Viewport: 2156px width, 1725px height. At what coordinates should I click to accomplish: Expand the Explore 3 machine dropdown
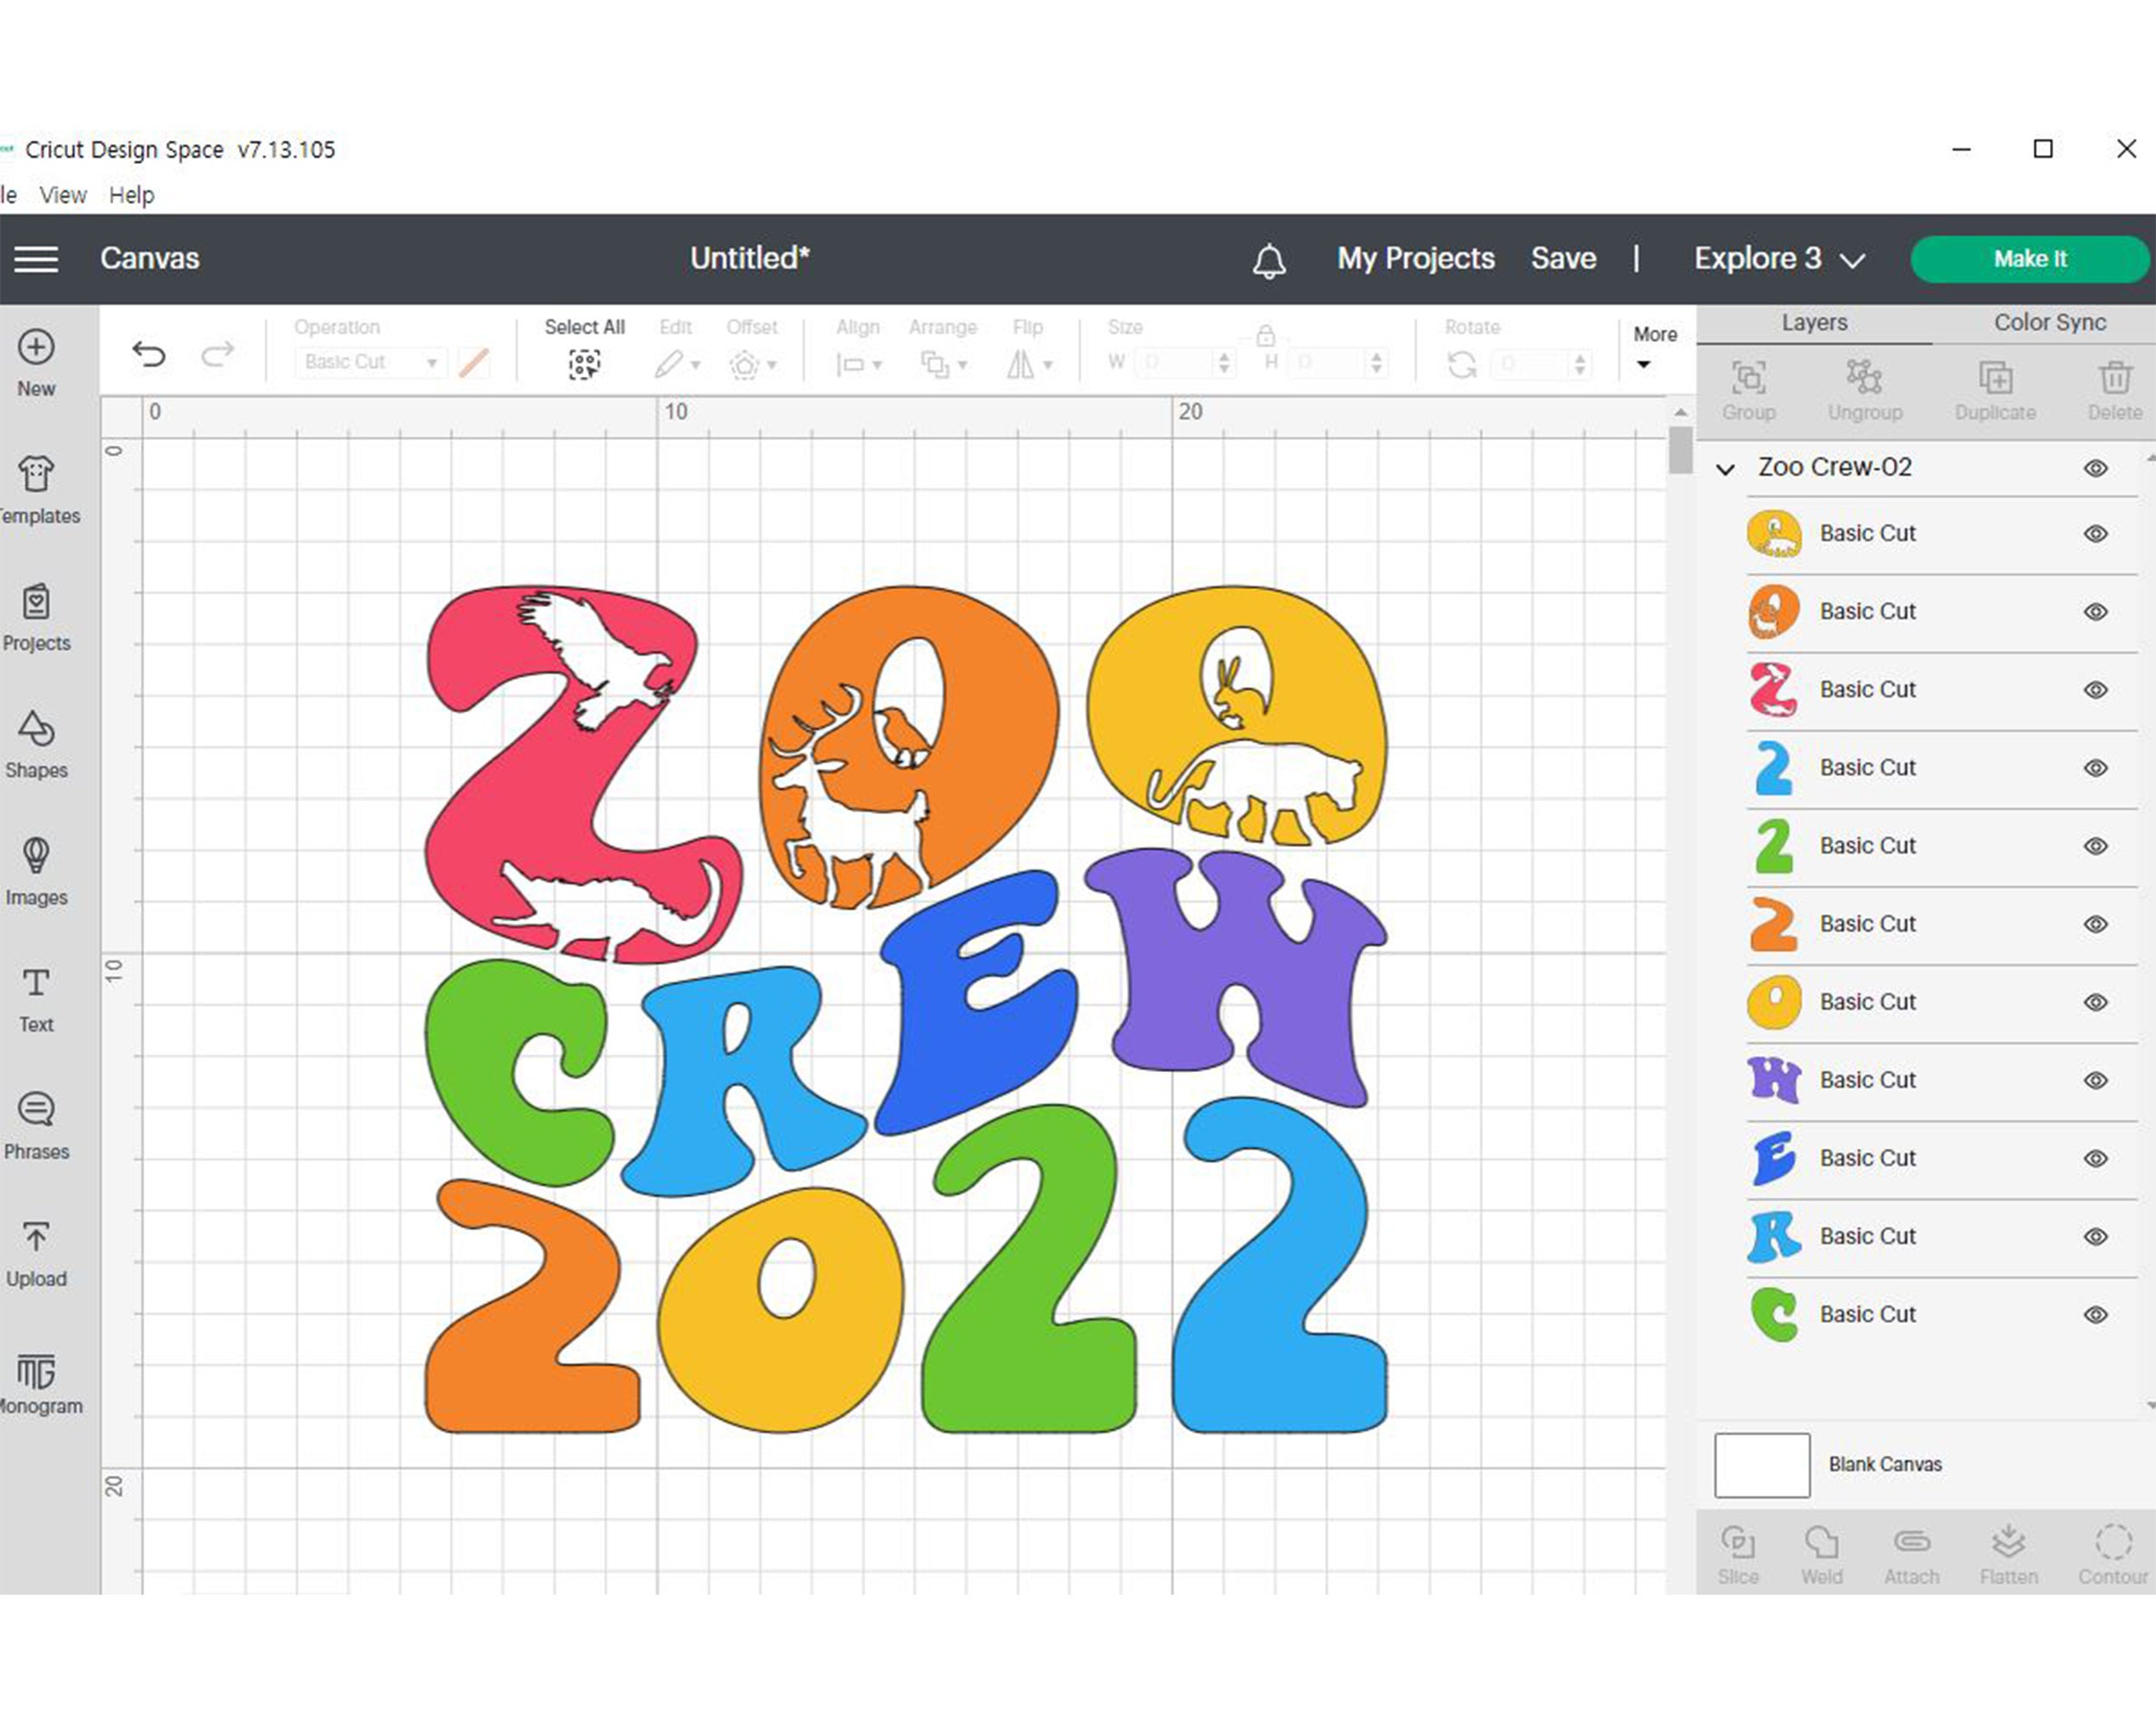(1852, 258)
